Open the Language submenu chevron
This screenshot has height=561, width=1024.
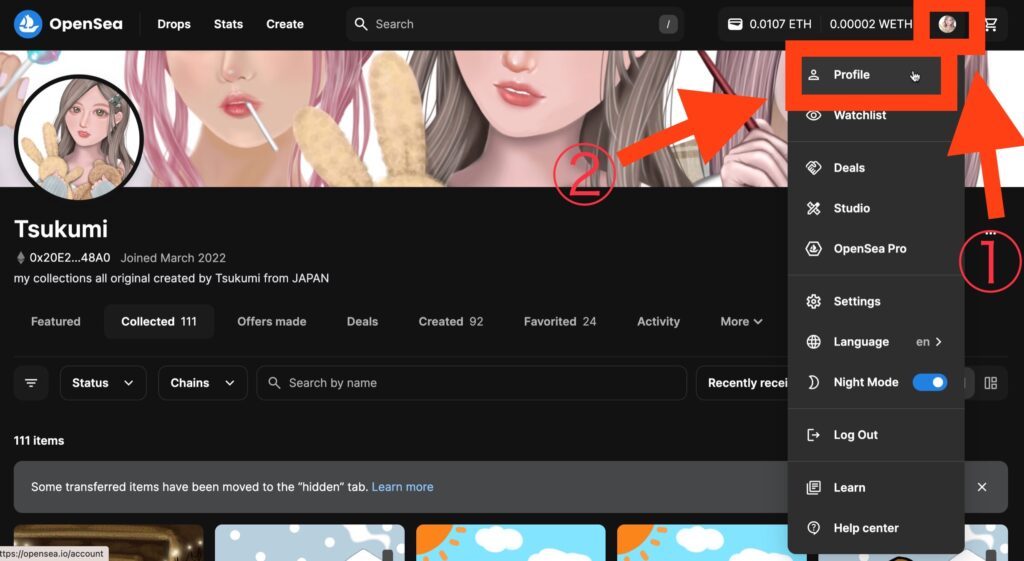tap(938, 342)
